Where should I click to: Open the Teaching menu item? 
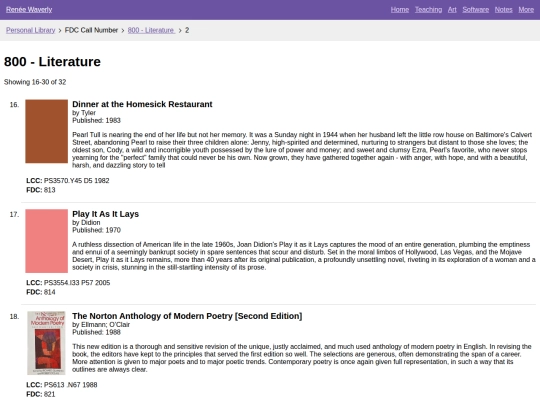click(x=428, y=10)
